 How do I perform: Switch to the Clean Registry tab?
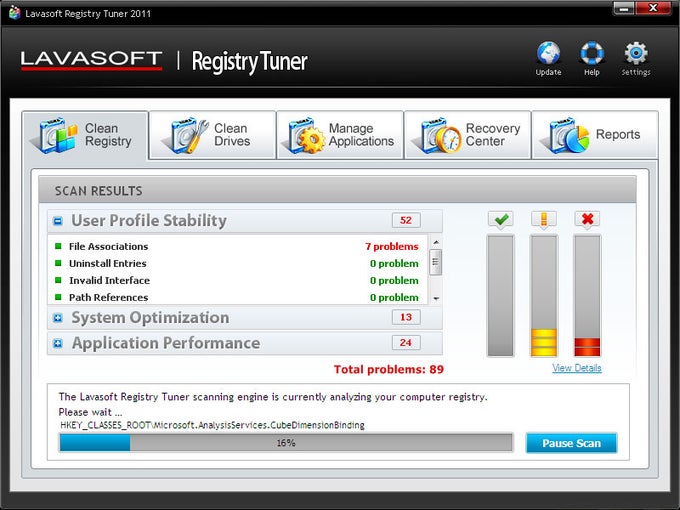point(85,135)
